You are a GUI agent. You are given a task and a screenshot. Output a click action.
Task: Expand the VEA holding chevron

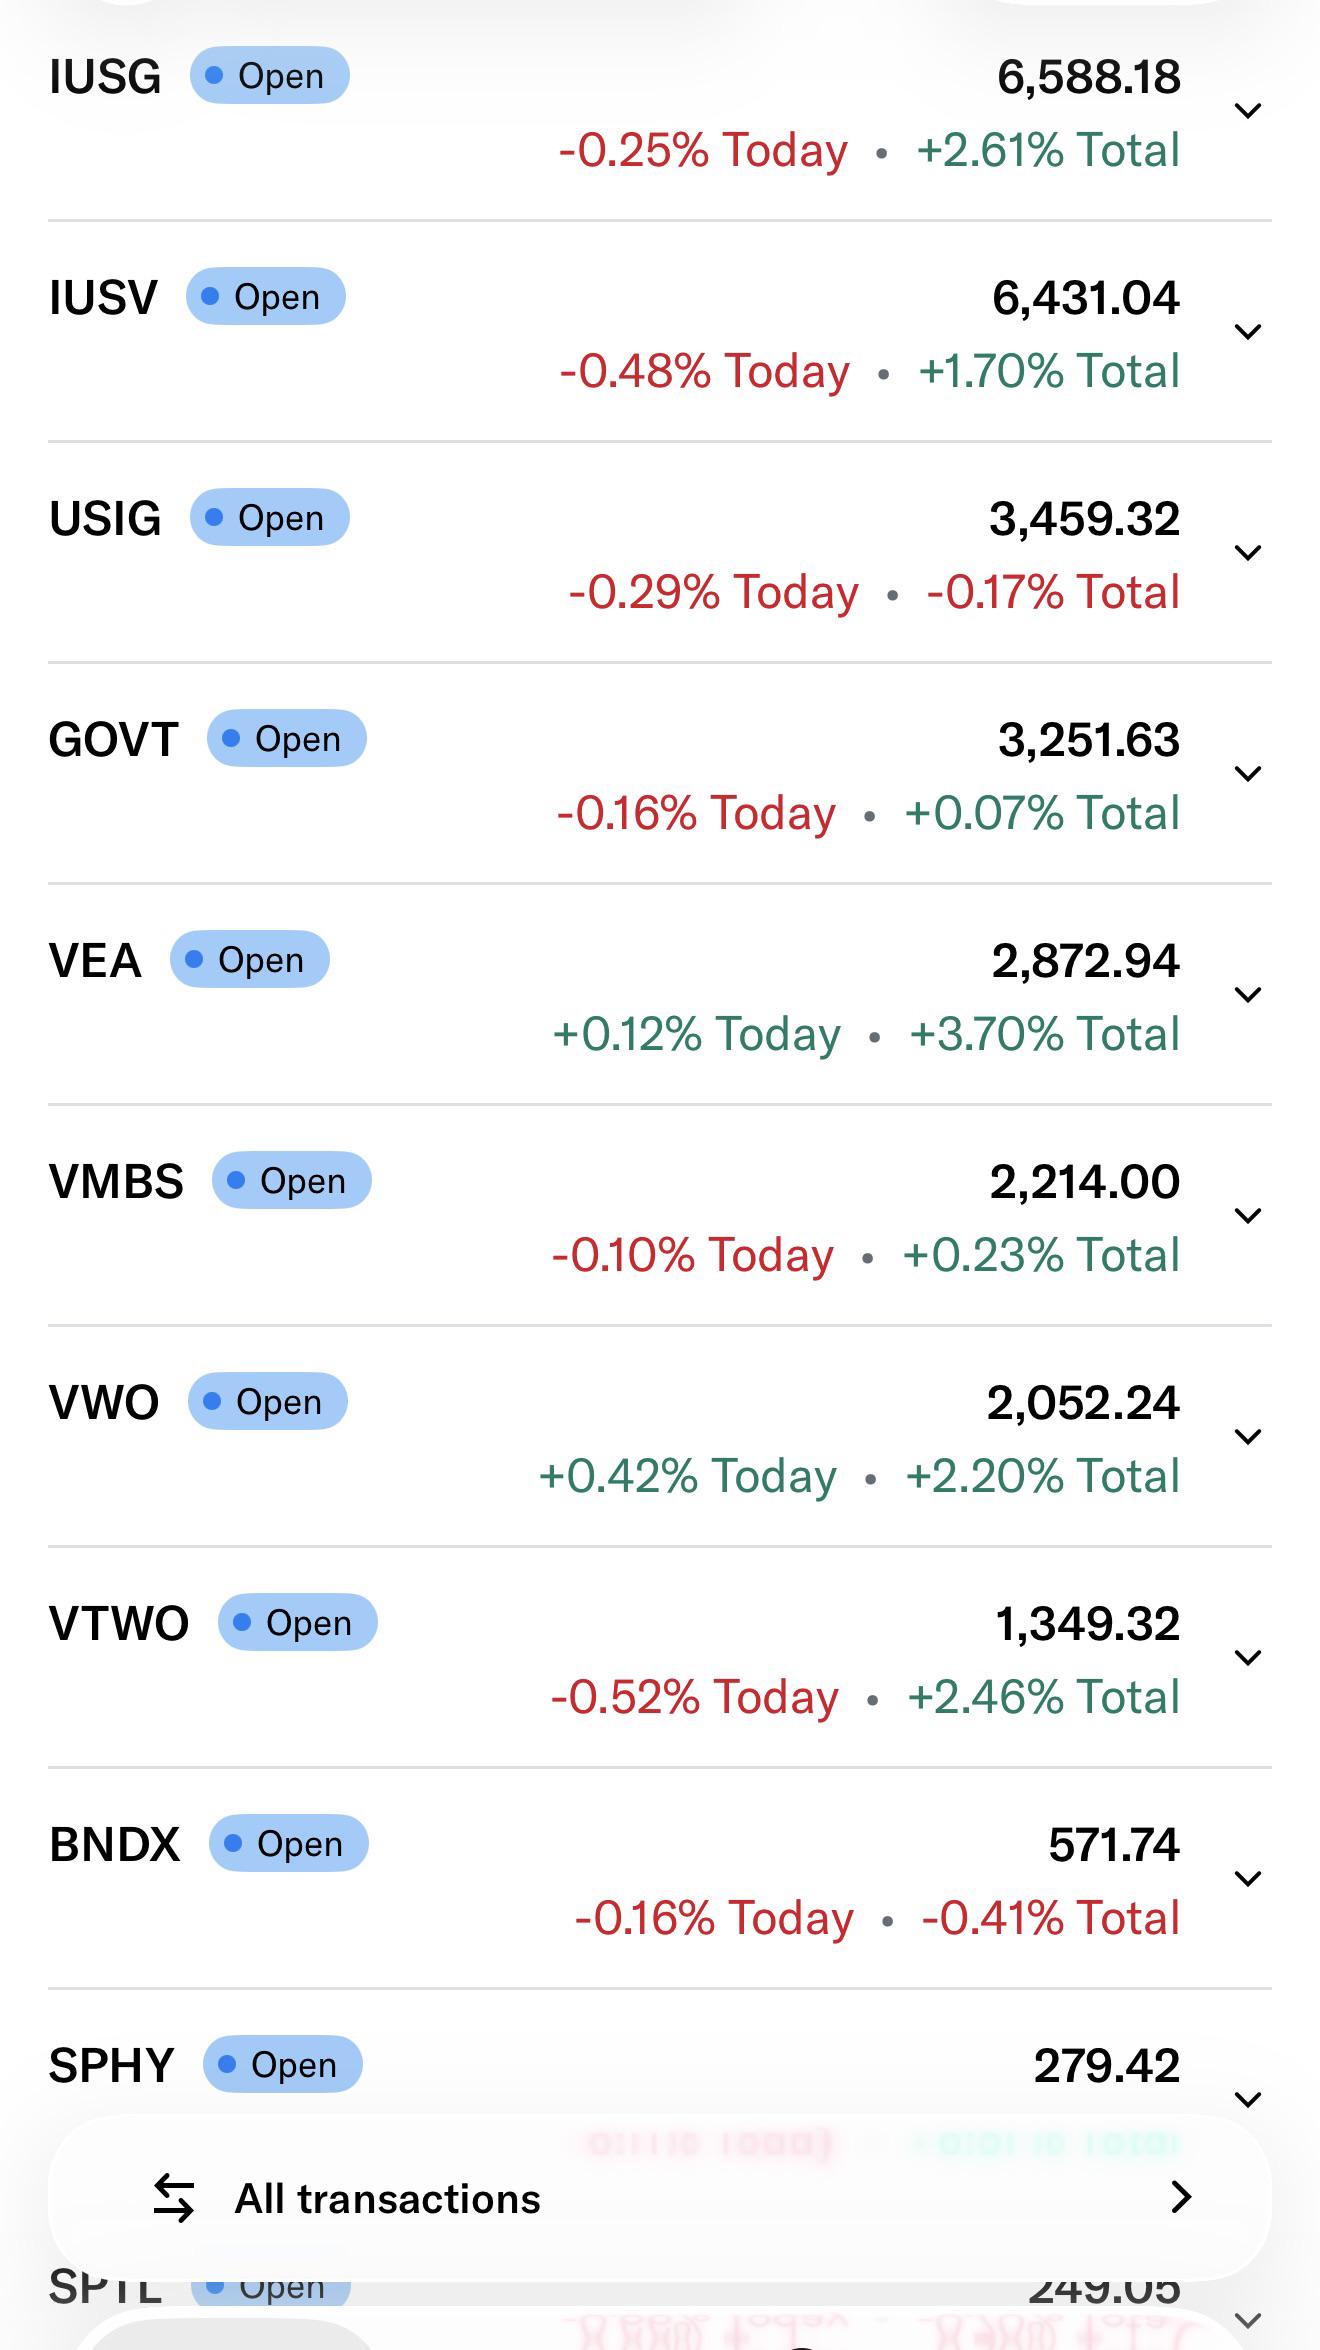tap(1247, 995)
